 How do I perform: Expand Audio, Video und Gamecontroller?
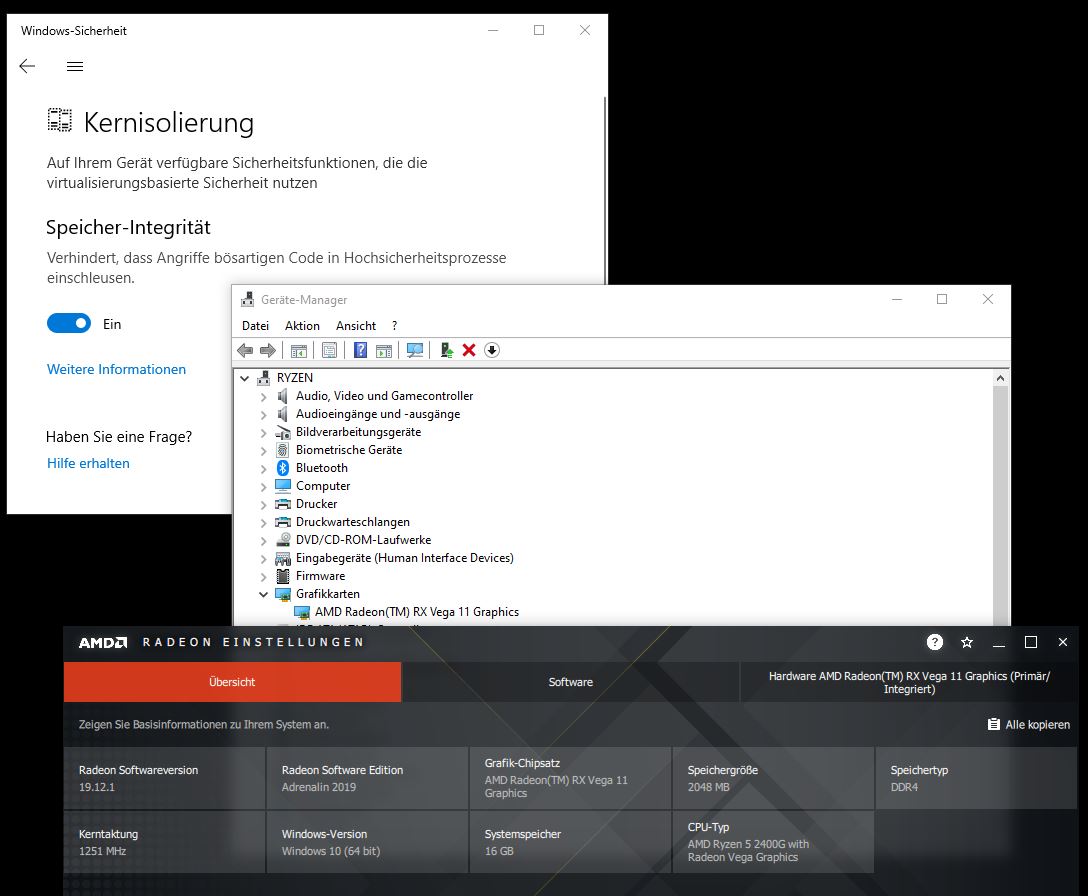coord(264,396)
